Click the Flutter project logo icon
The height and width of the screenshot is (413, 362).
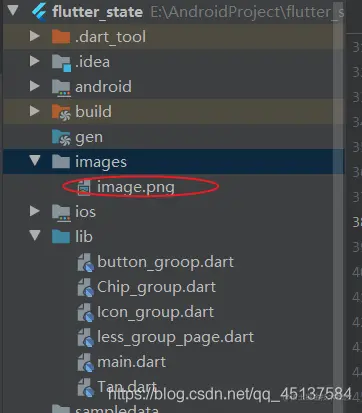point(39,11)
